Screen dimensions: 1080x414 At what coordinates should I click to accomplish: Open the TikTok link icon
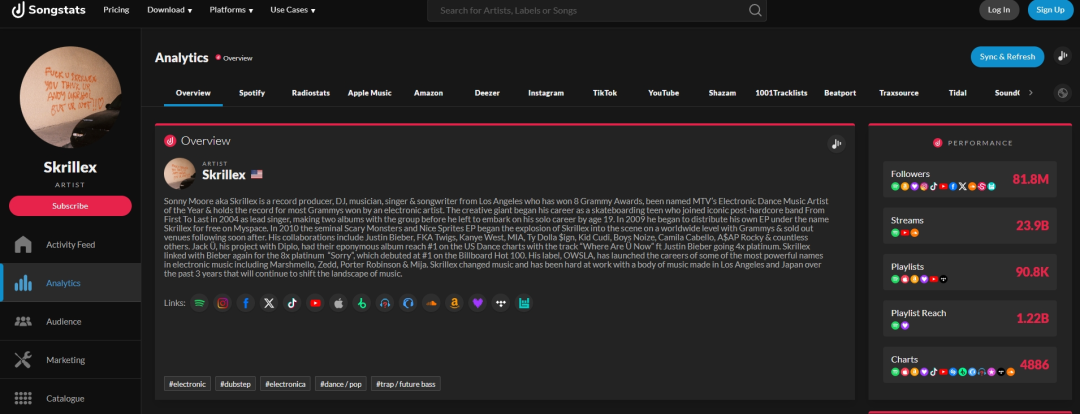click(292, 302)
